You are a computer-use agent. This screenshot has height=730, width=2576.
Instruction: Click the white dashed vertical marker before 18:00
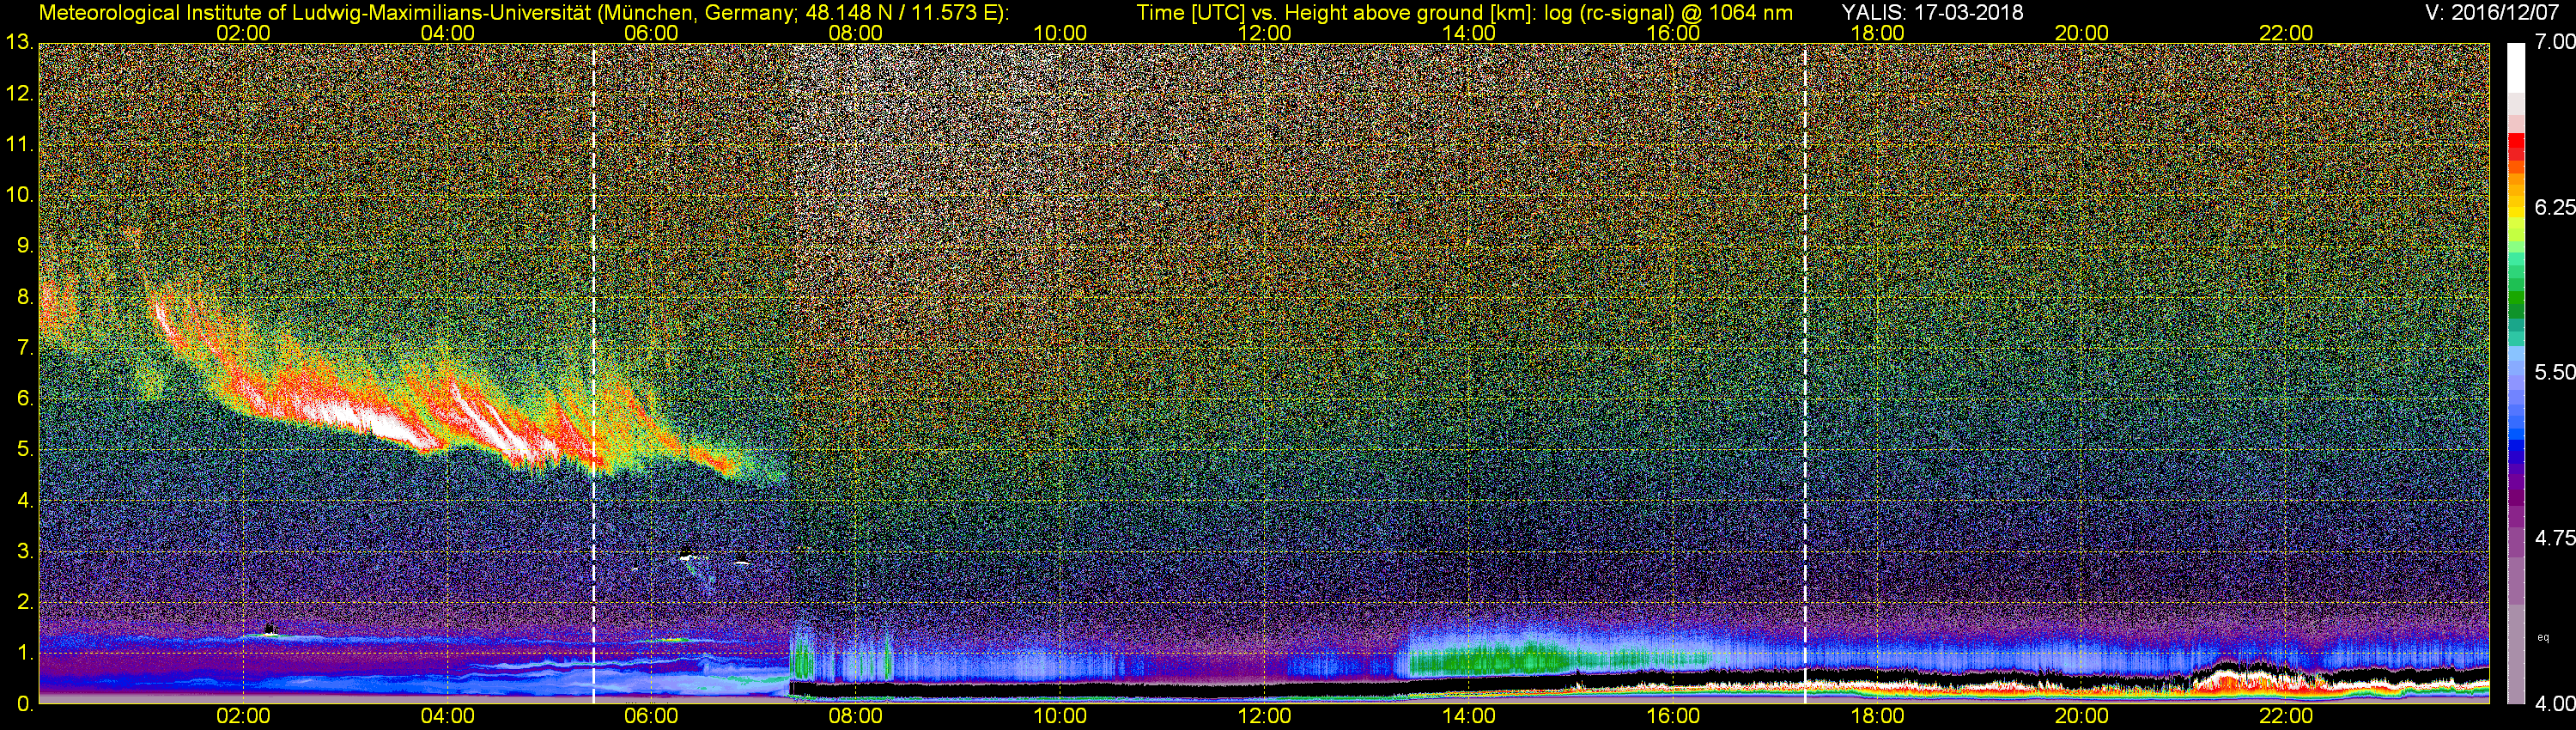[1805, 374]
